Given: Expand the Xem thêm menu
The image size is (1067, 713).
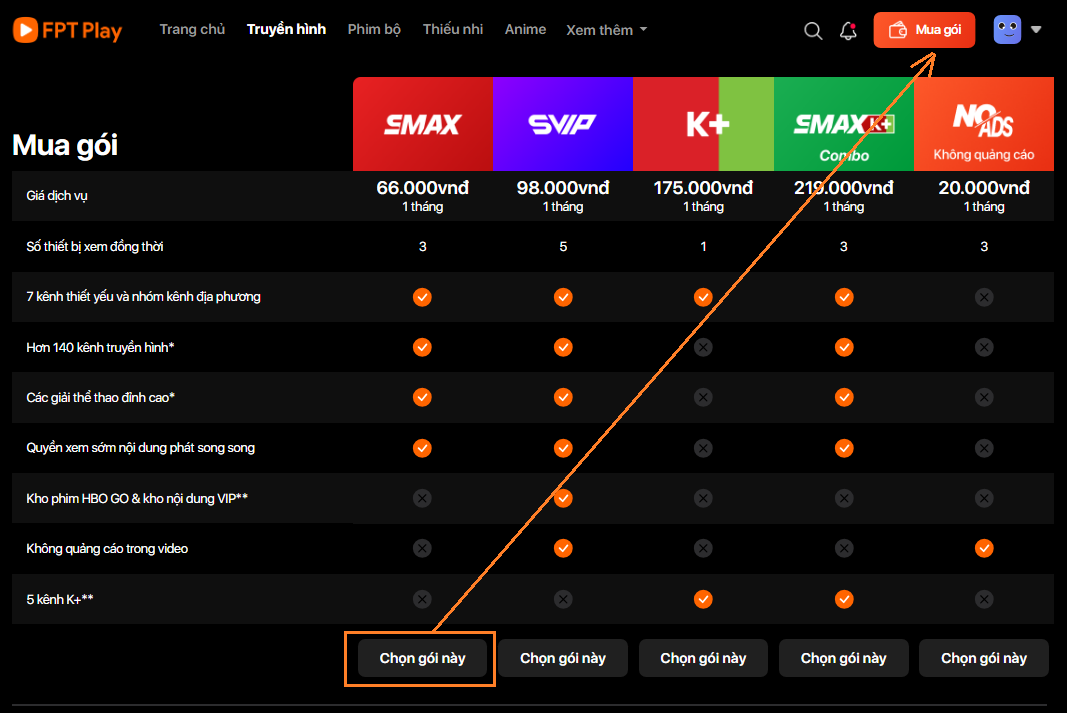Looking at the screenshot, I should (606, 30).
